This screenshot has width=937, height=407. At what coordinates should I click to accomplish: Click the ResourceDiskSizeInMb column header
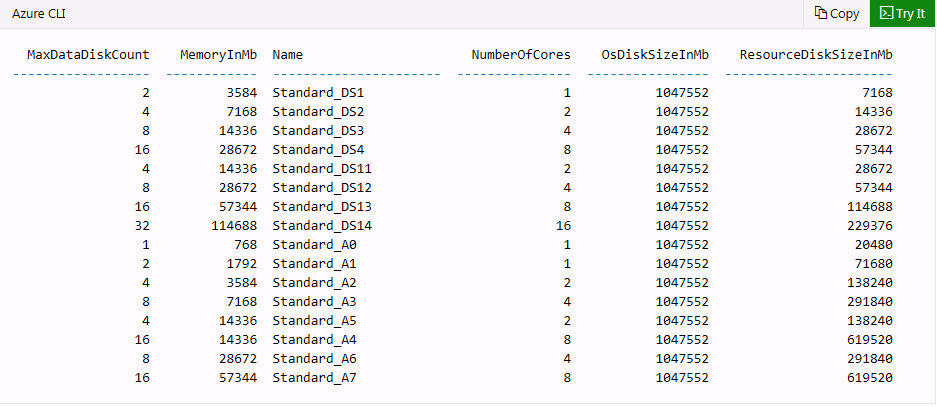[x=816, y=54]
